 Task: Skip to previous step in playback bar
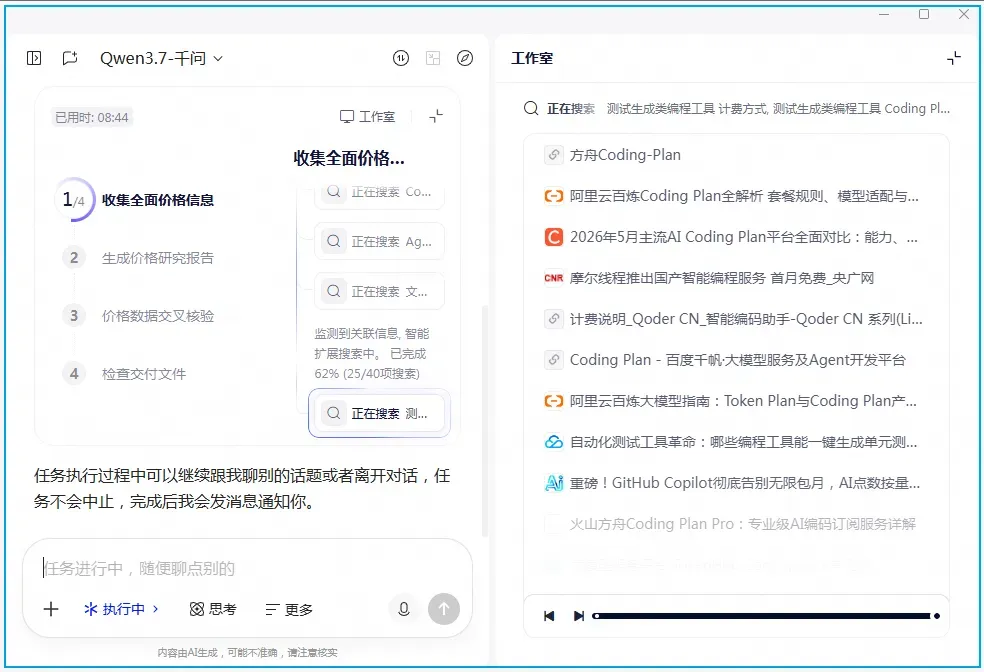(549, 616)
